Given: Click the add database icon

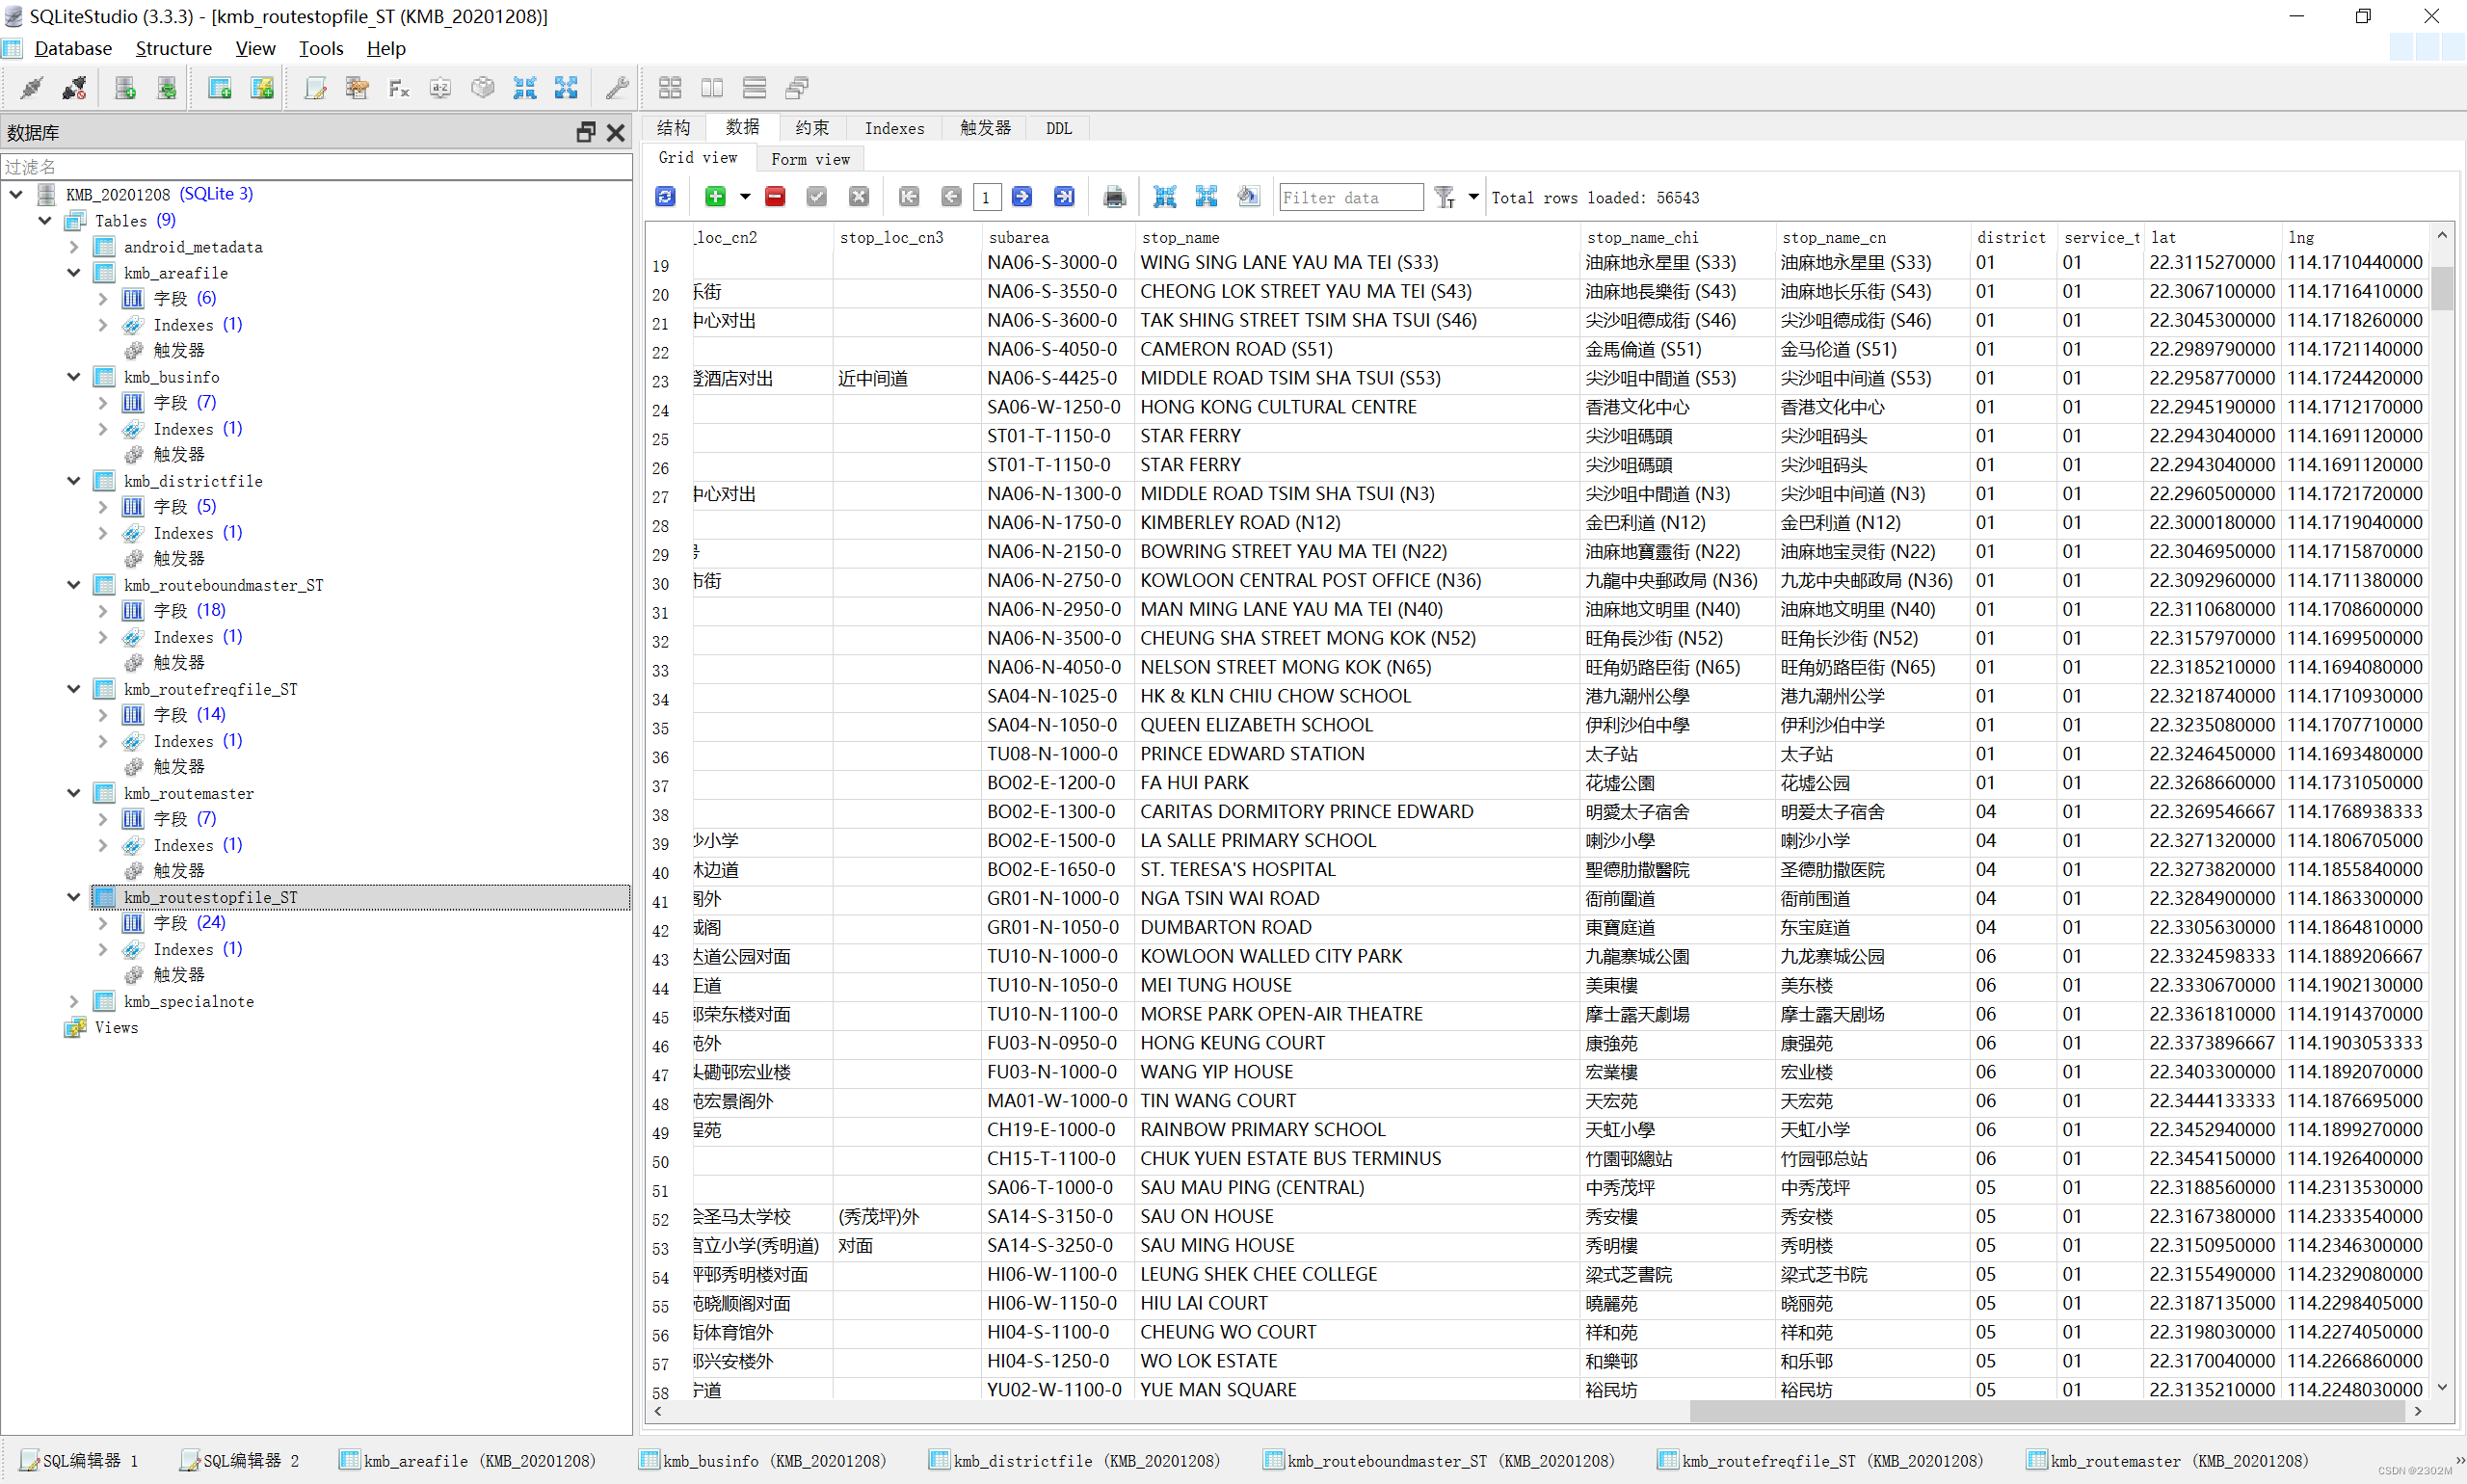Looking at the screenshot, I should [x=125, y=88].
